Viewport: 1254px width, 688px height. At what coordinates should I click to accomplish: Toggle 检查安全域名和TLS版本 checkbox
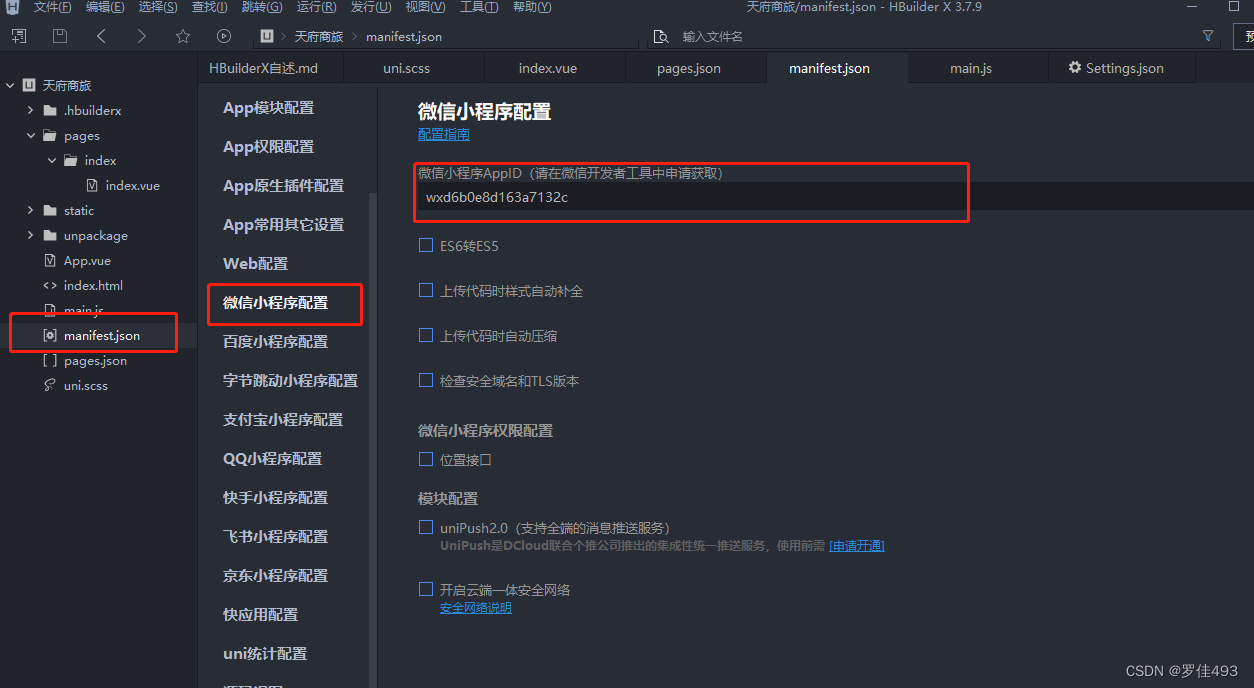click(426, 380)
